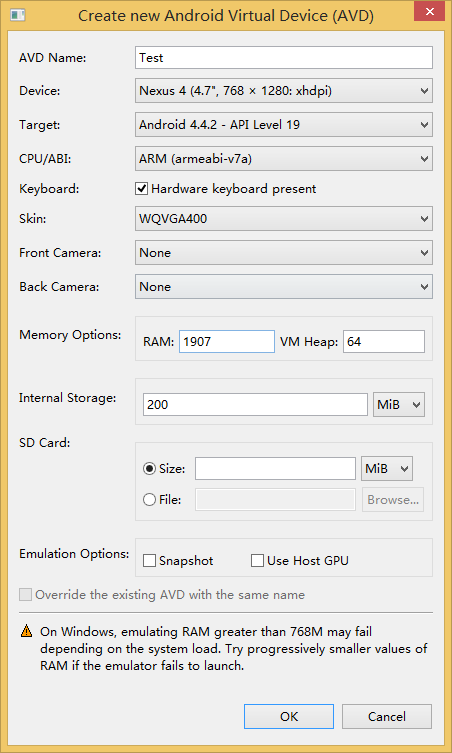The width and height of the screenshot is (452, 753).
Task: Open the CPU/ABI ARM dropdown
Action: click(x=284, y=158)
